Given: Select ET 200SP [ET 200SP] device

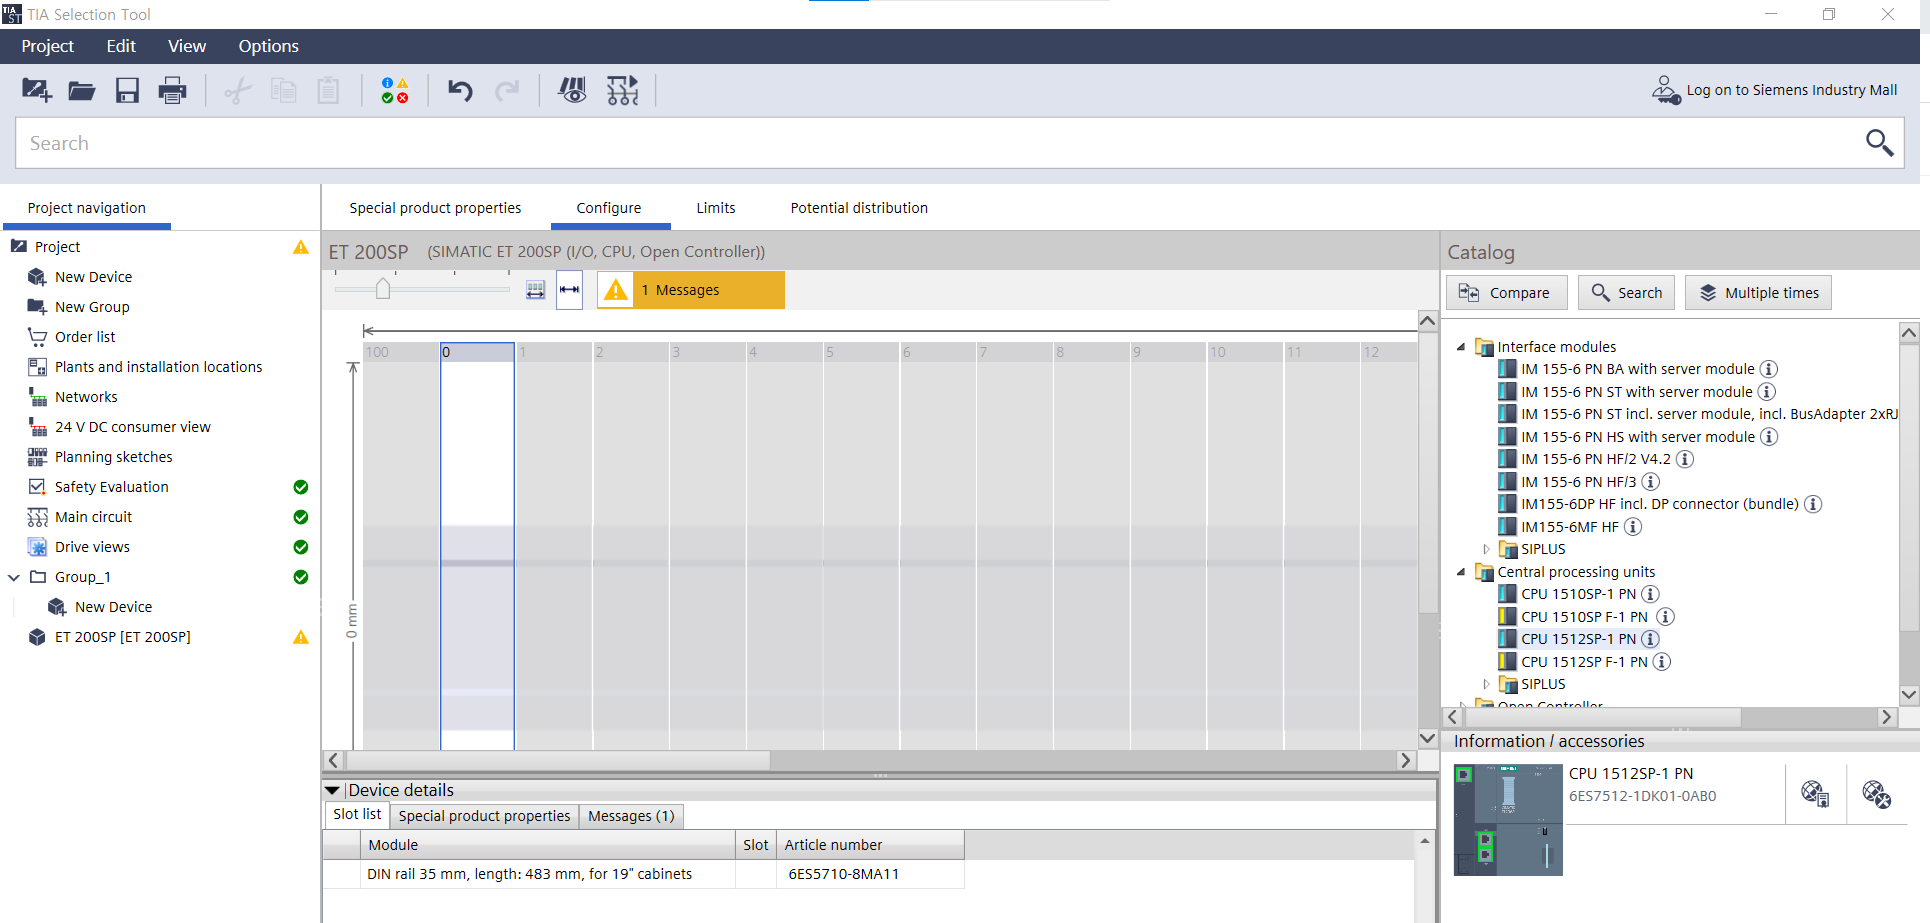Looking at the screenshot, I should pyautogui.click(x=122, y=637).
